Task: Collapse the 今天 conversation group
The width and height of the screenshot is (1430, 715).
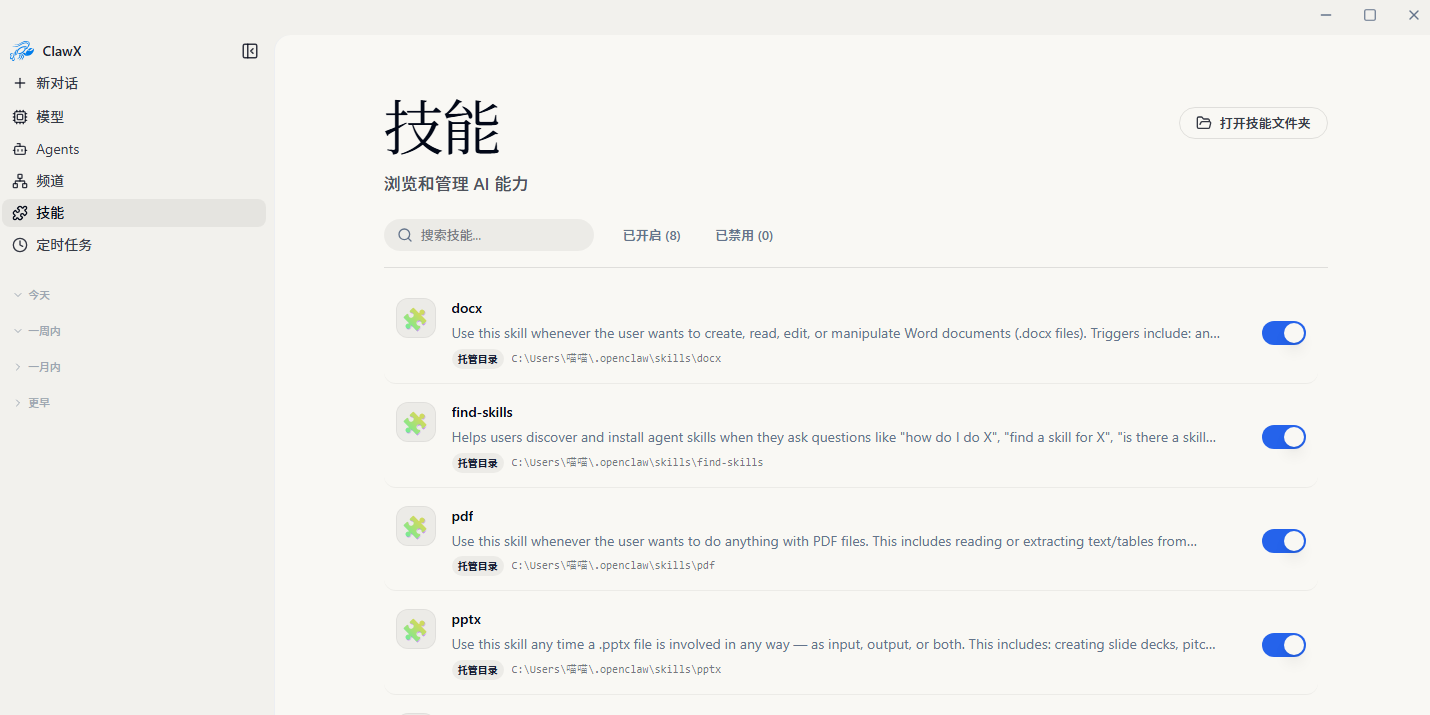Action: (x=32, y=295)
